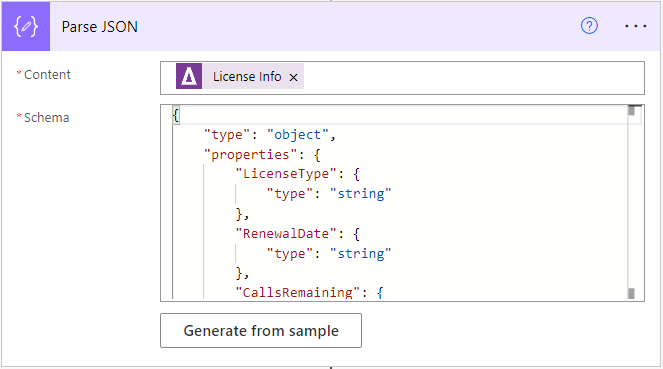Click "LicenseType" key in schema

[x=286, y=174]
